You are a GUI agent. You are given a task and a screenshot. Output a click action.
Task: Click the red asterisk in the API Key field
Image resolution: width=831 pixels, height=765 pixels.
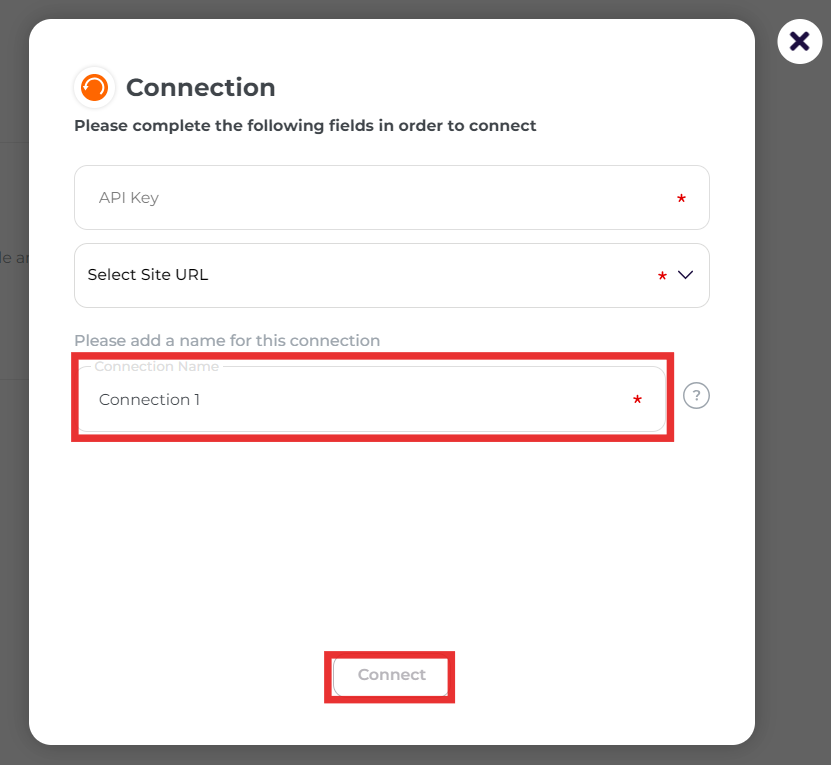(x=681, y=200)
